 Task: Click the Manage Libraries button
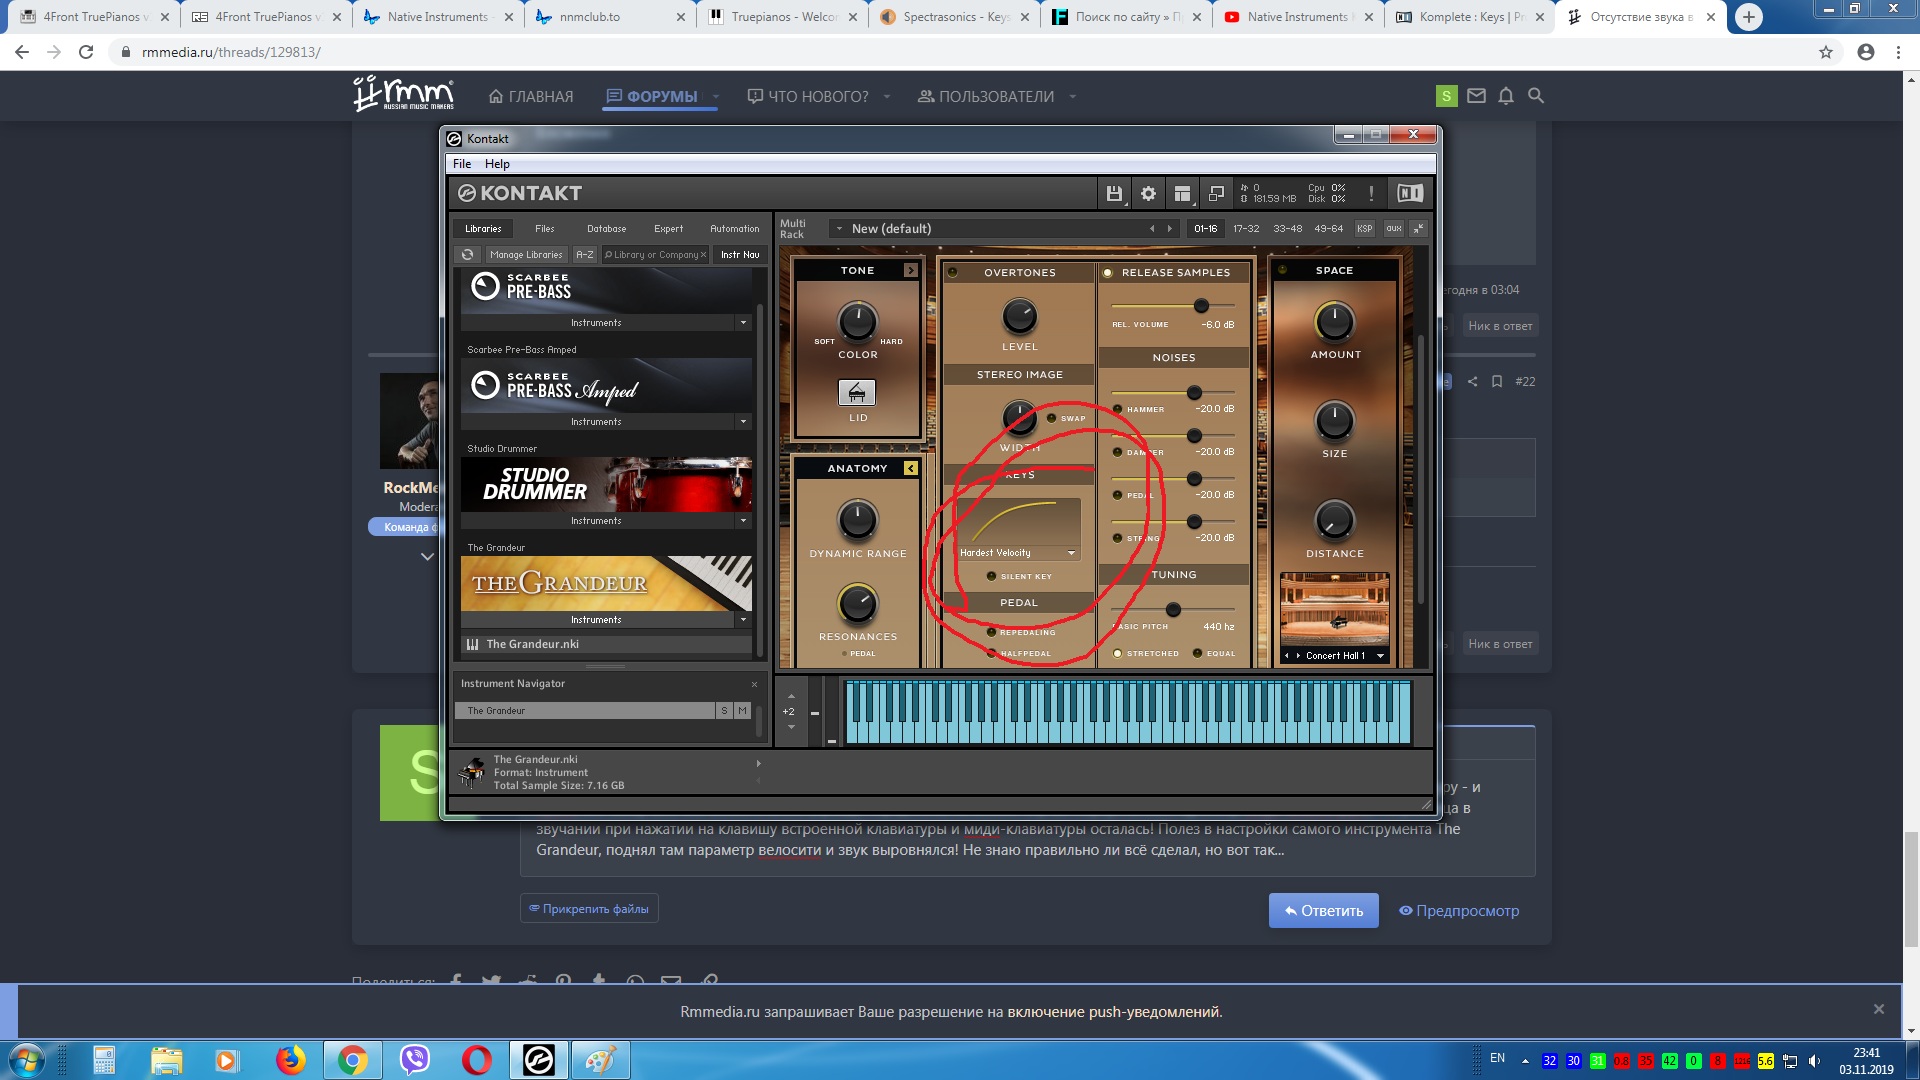pos(526,255)
